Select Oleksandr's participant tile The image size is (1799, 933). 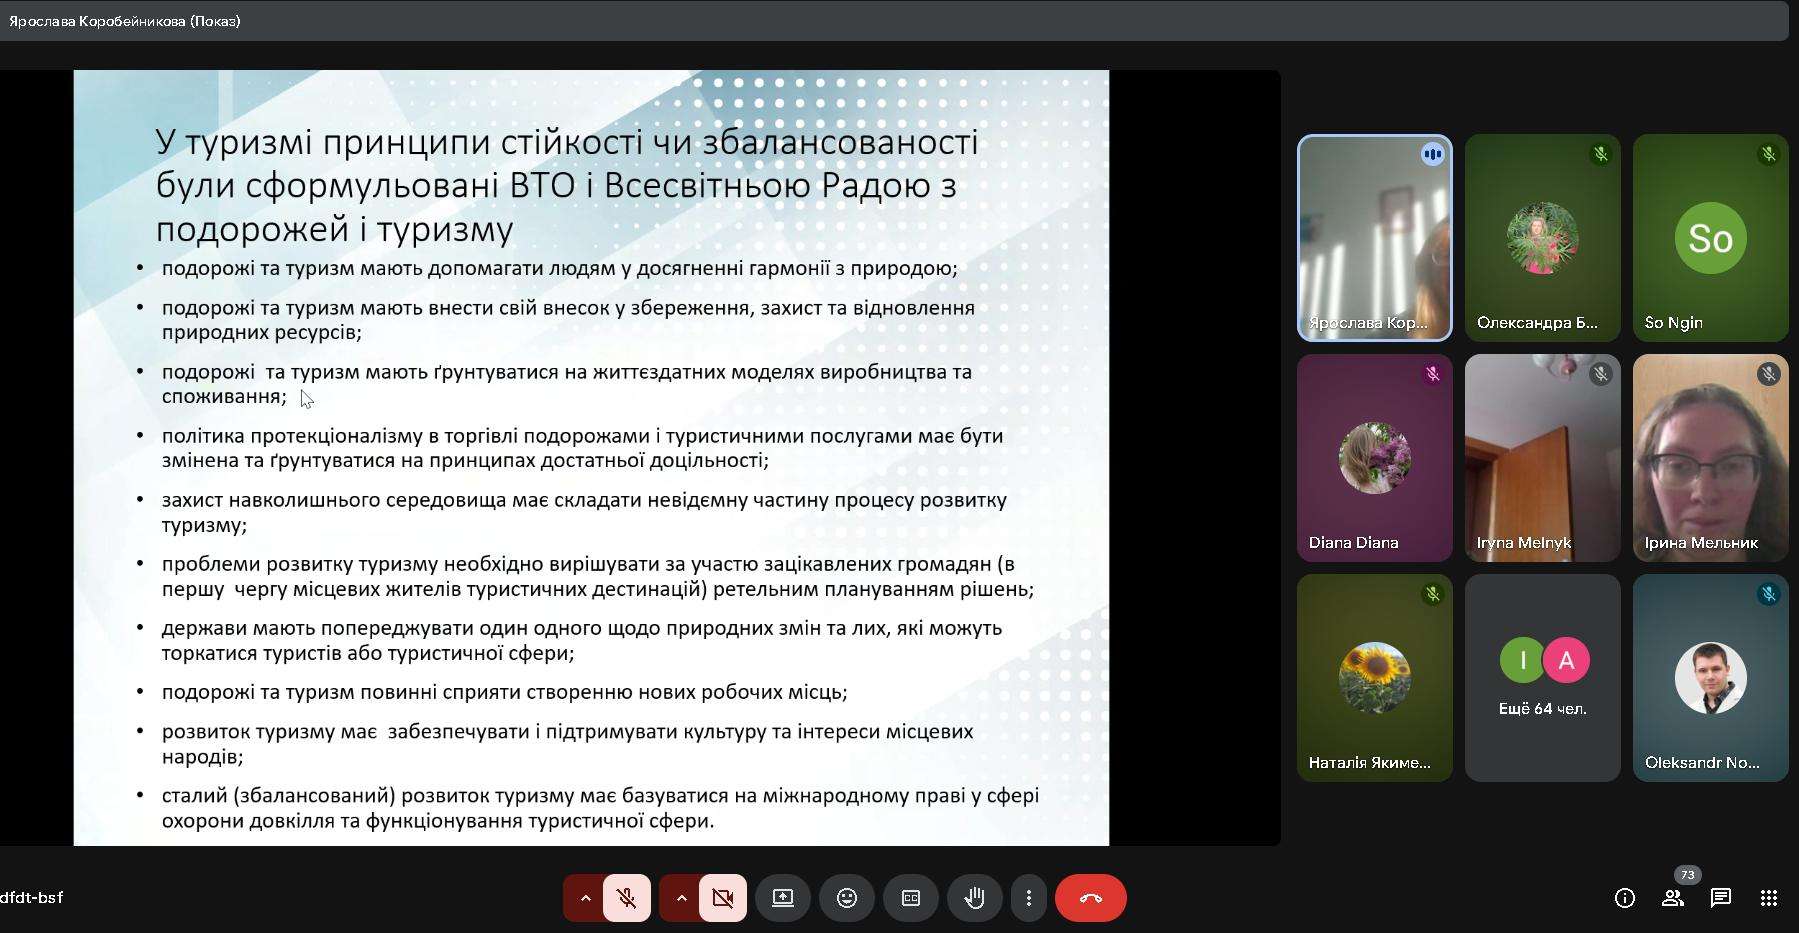point(1711,678)
